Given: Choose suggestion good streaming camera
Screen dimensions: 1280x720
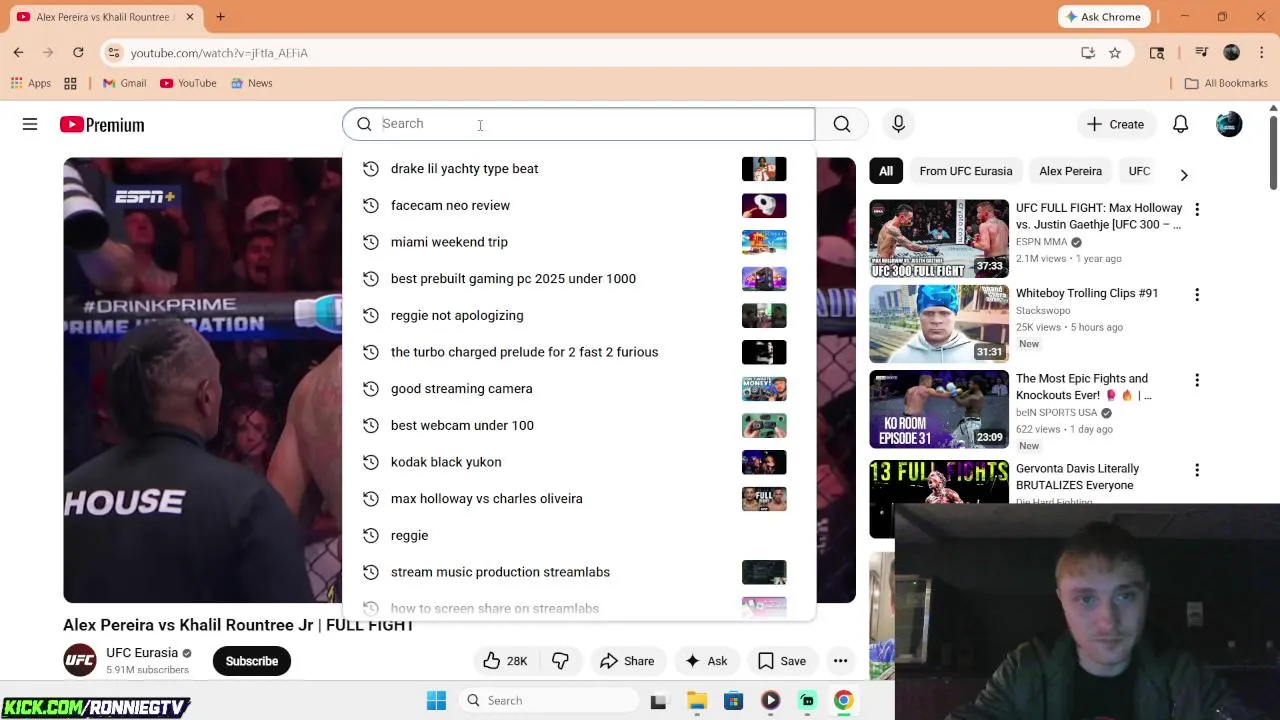Looking at the screenshot, I should (x=578, y=389).
